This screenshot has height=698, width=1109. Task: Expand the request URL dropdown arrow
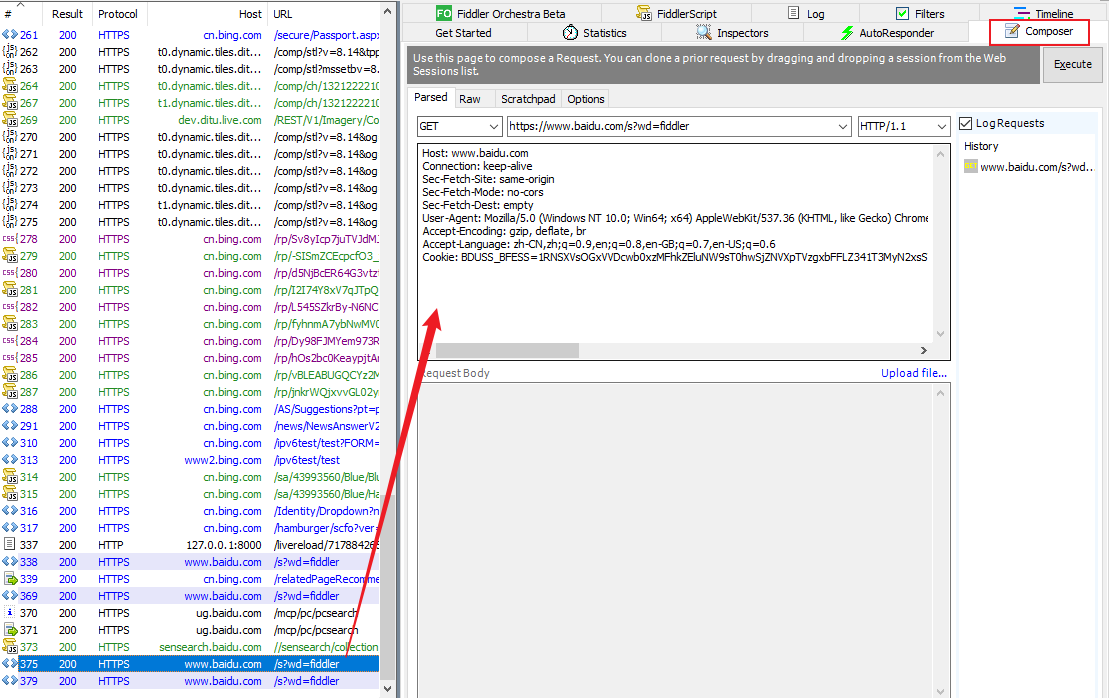(x=843, y=127)
